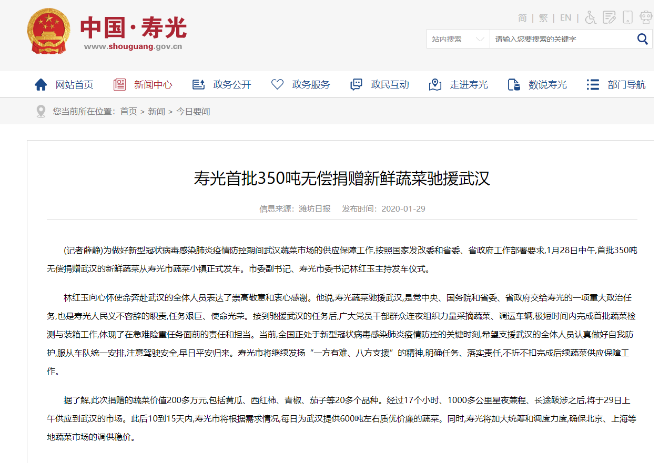Click the 首页 breadcrumb link
654x463 pixels.
(x=128, y=111)
